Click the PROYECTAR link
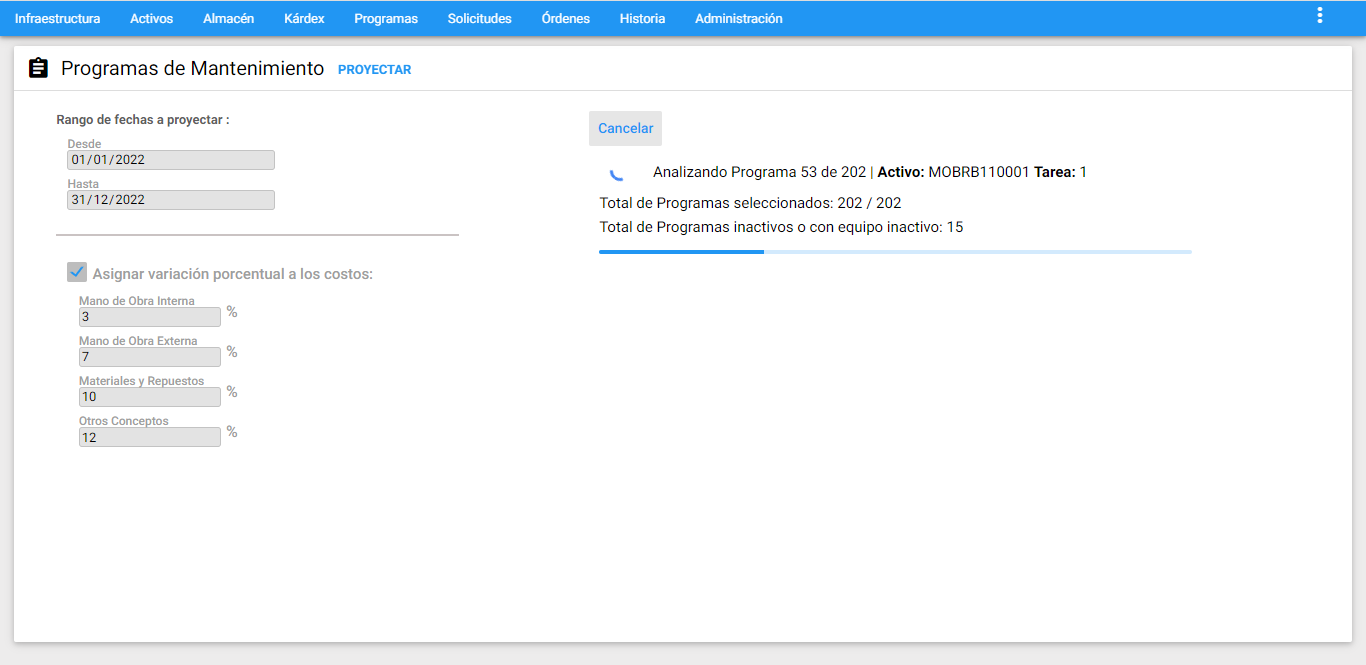 [x=374, y=70]
